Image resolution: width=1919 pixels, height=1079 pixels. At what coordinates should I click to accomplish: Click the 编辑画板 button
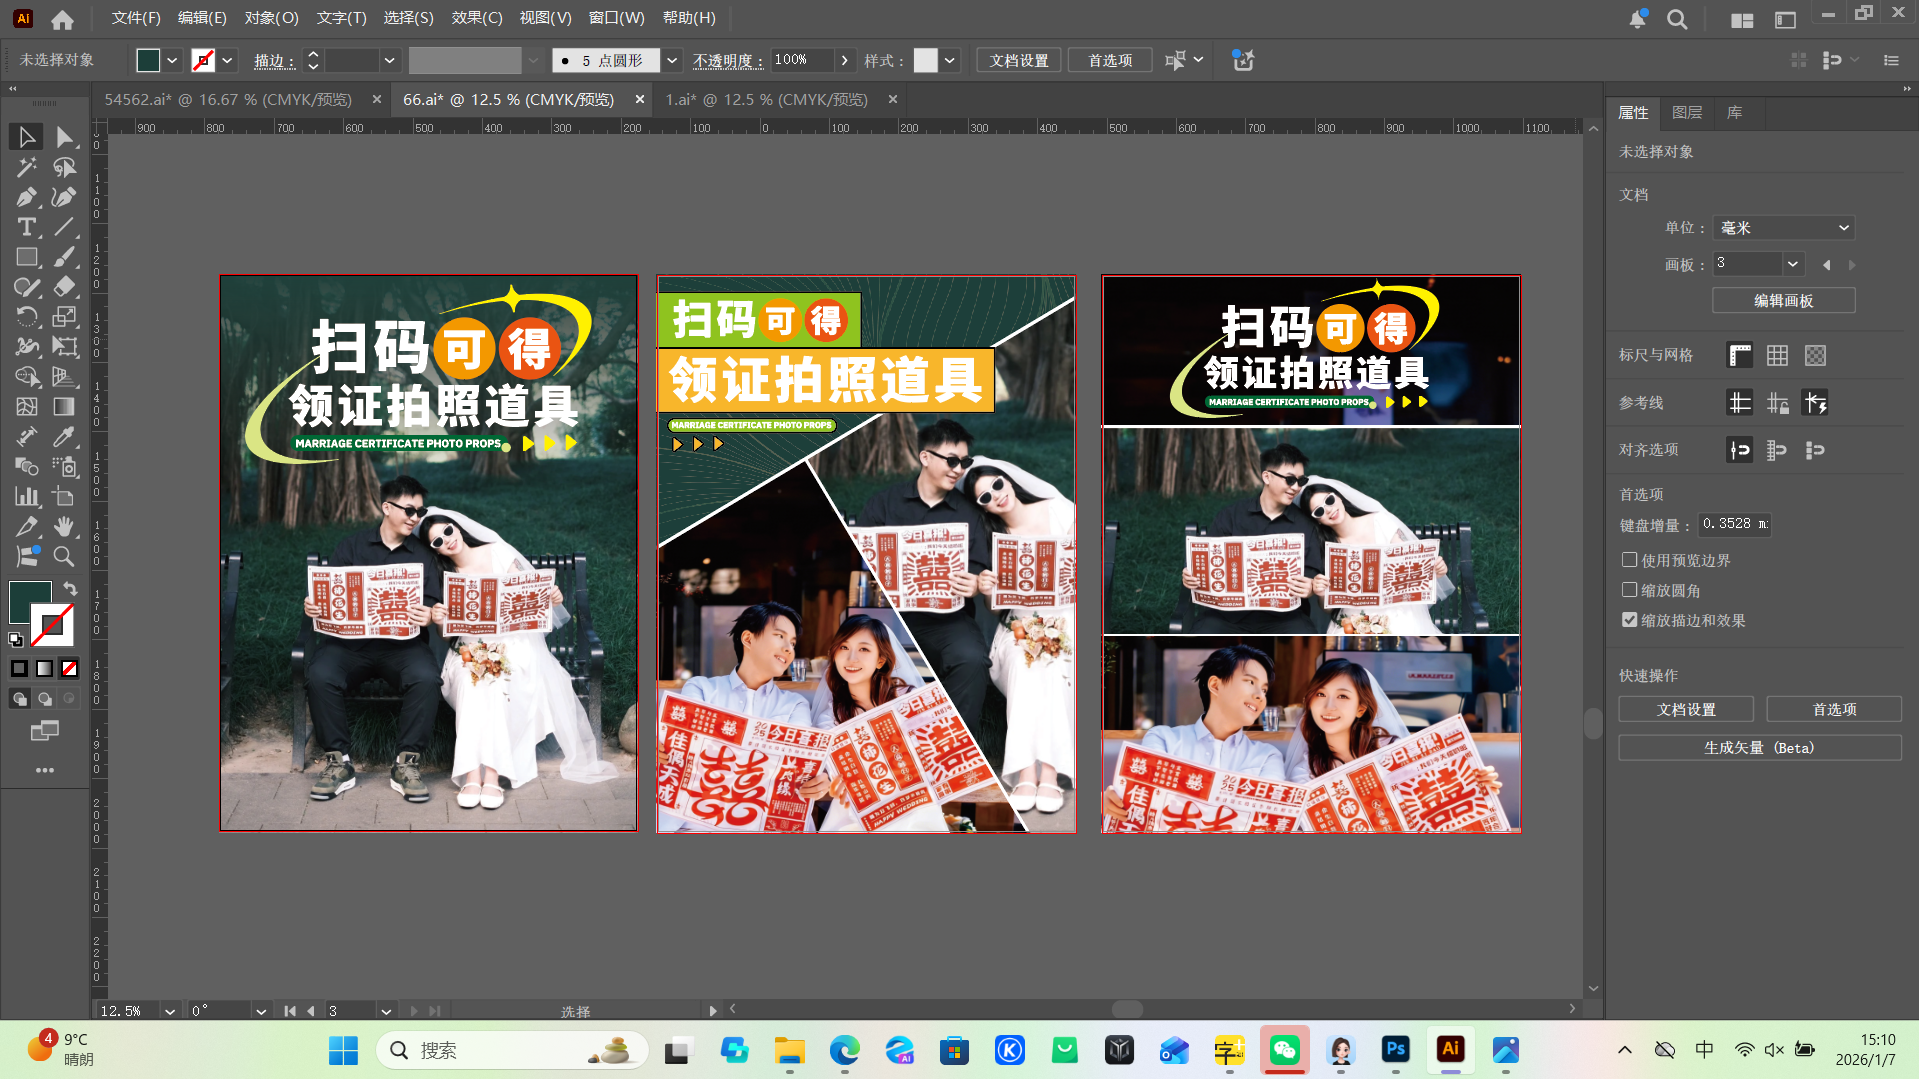[1783, 301]
